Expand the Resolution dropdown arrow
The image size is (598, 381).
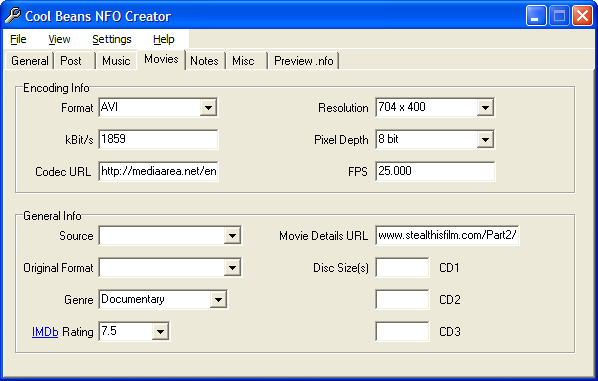pos(485,108)
